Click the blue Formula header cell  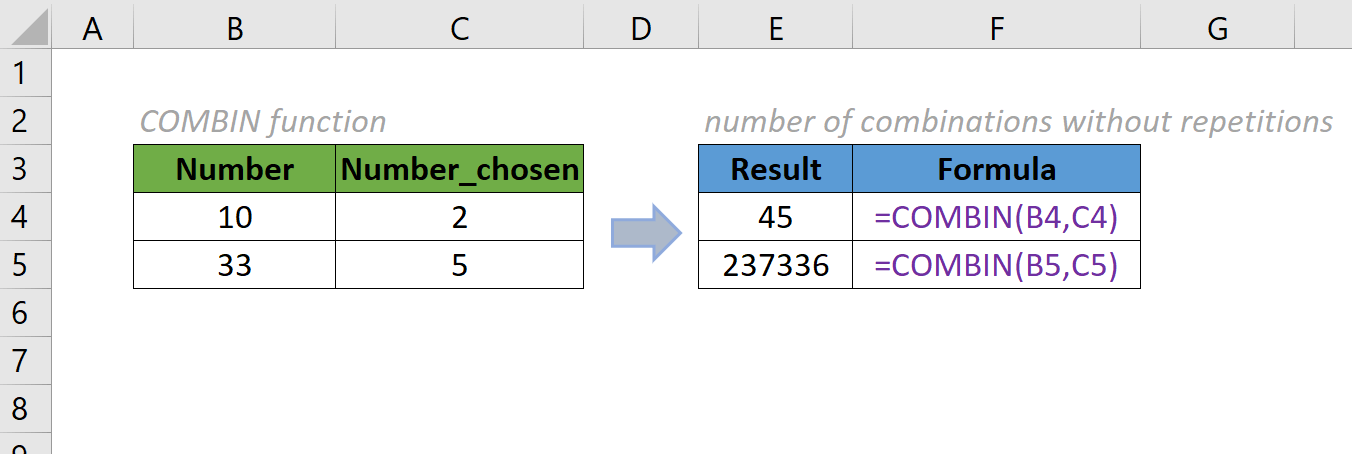pos(996,169)
